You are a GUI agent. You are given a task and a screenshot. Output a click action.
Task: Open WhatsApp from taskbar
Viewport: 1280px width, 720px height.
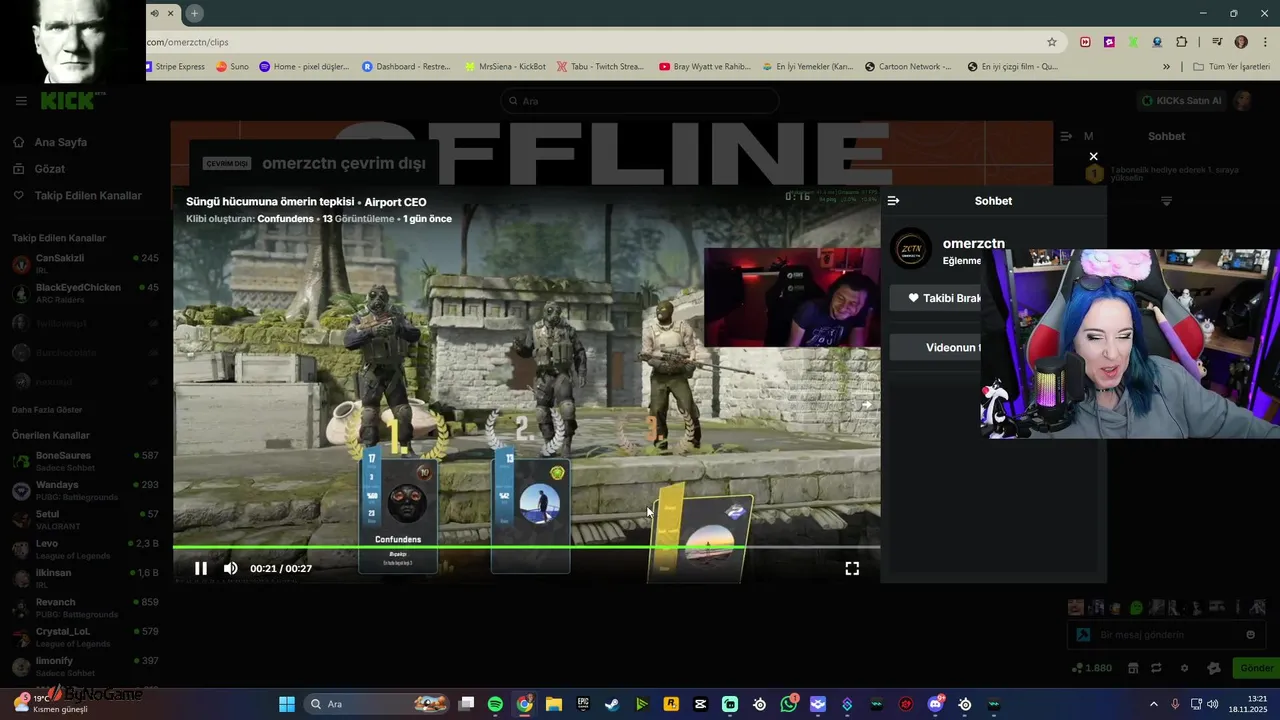point(789,704)
